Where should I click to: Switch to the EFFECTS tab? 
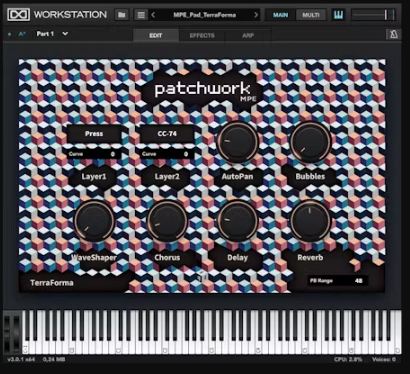(202, 35)
